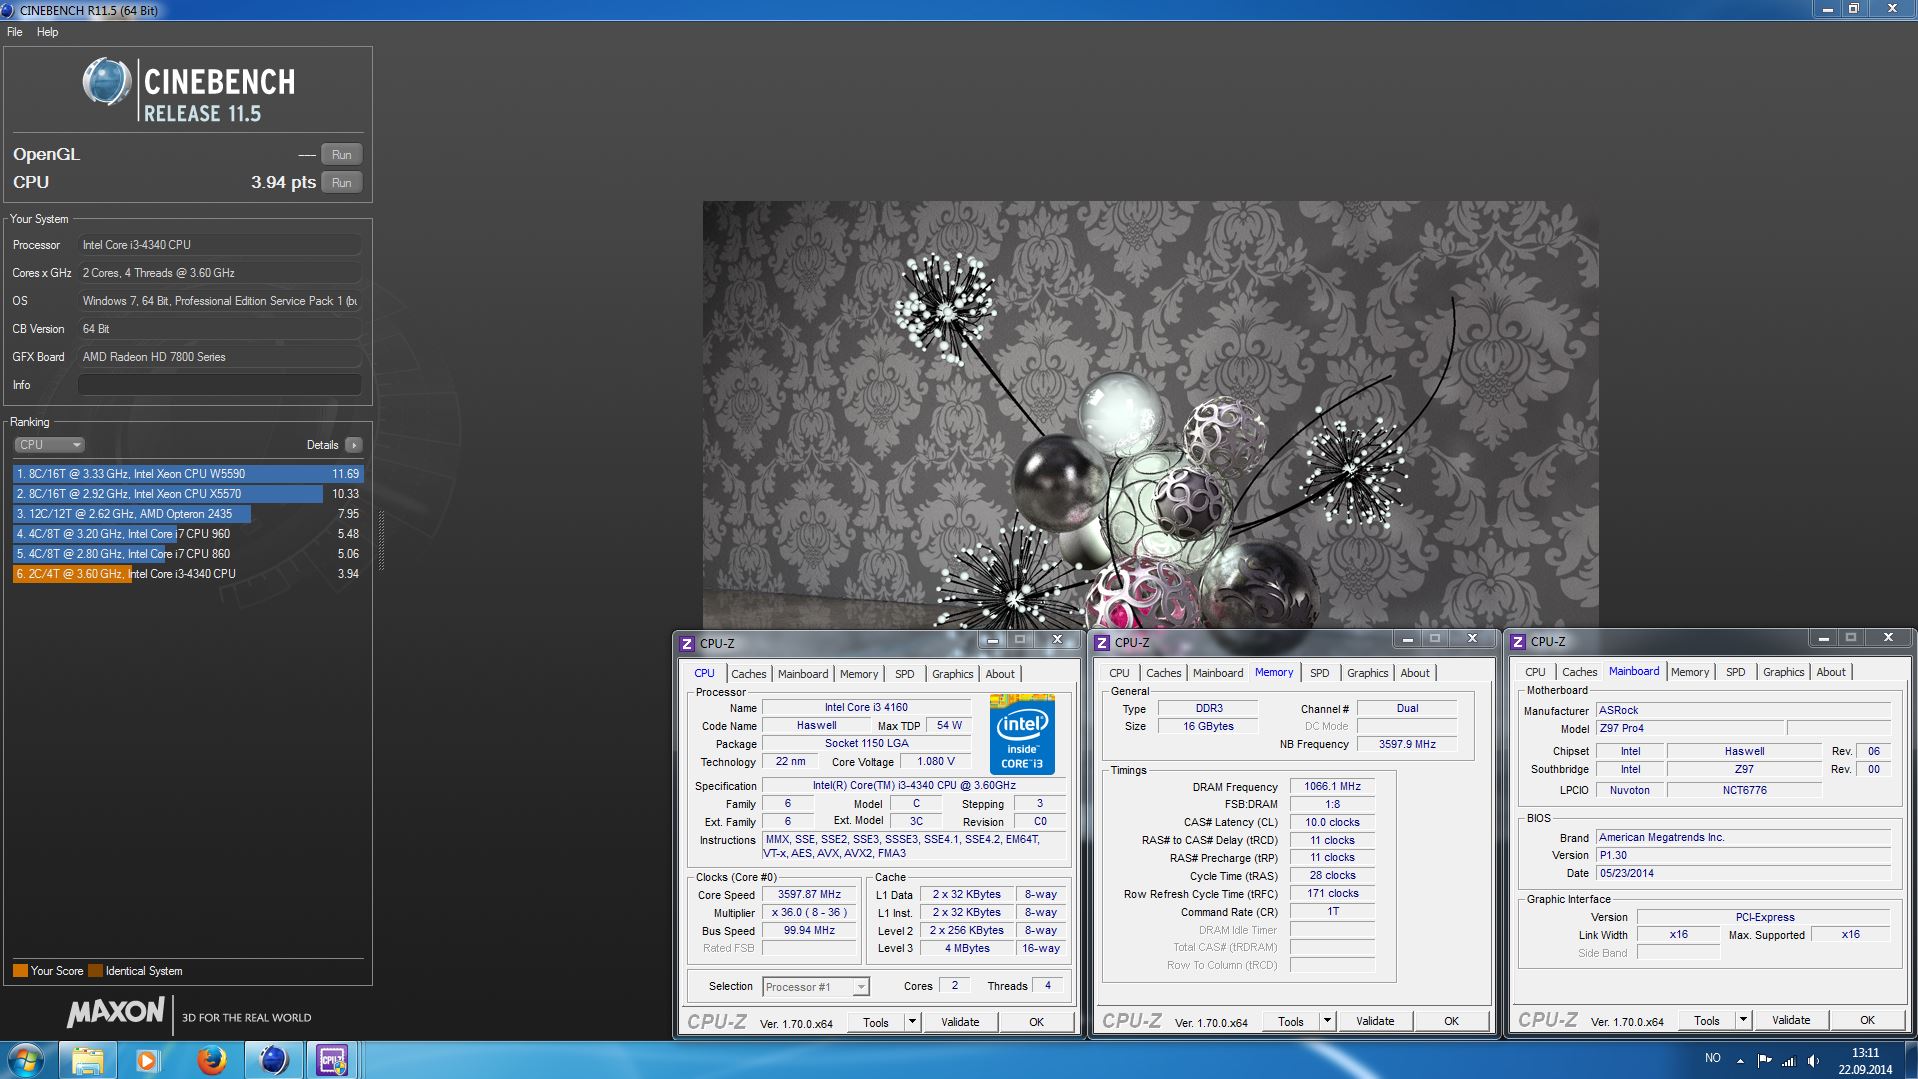Click Specification i3-4340 CPU field
The width and height of the screenshot is (1918, 1079).
[914, 786]
